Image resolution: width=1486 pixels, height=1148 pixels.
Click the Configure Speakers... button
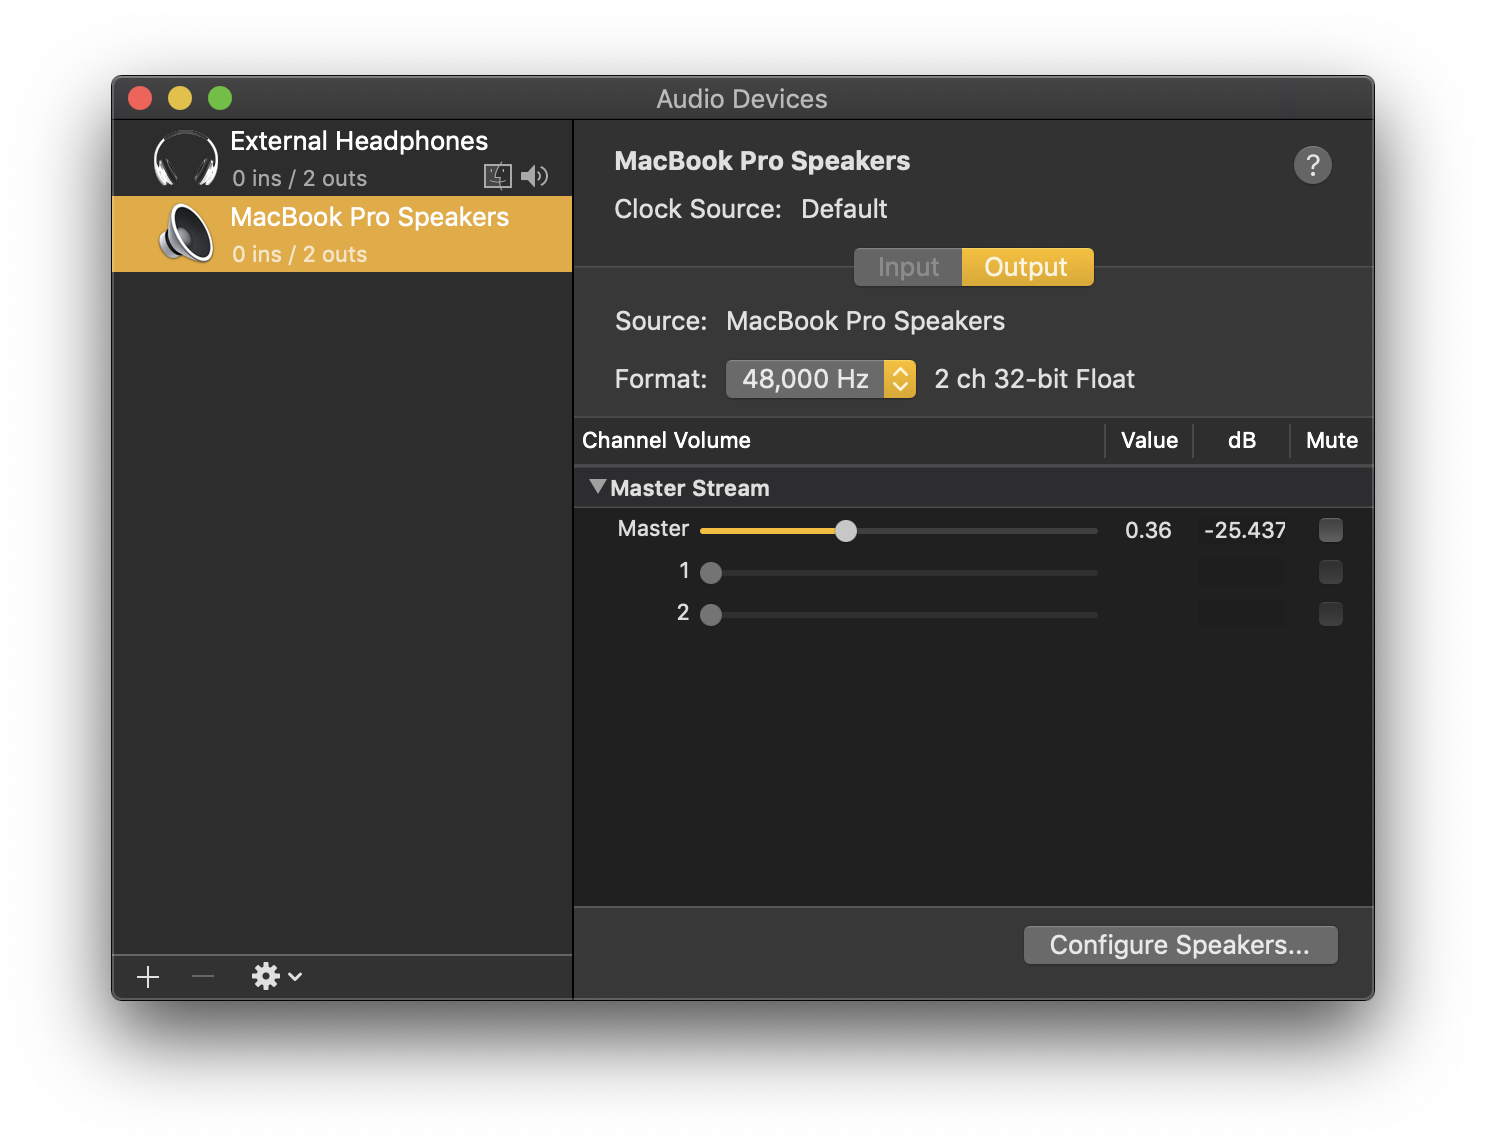point(1180,945)
